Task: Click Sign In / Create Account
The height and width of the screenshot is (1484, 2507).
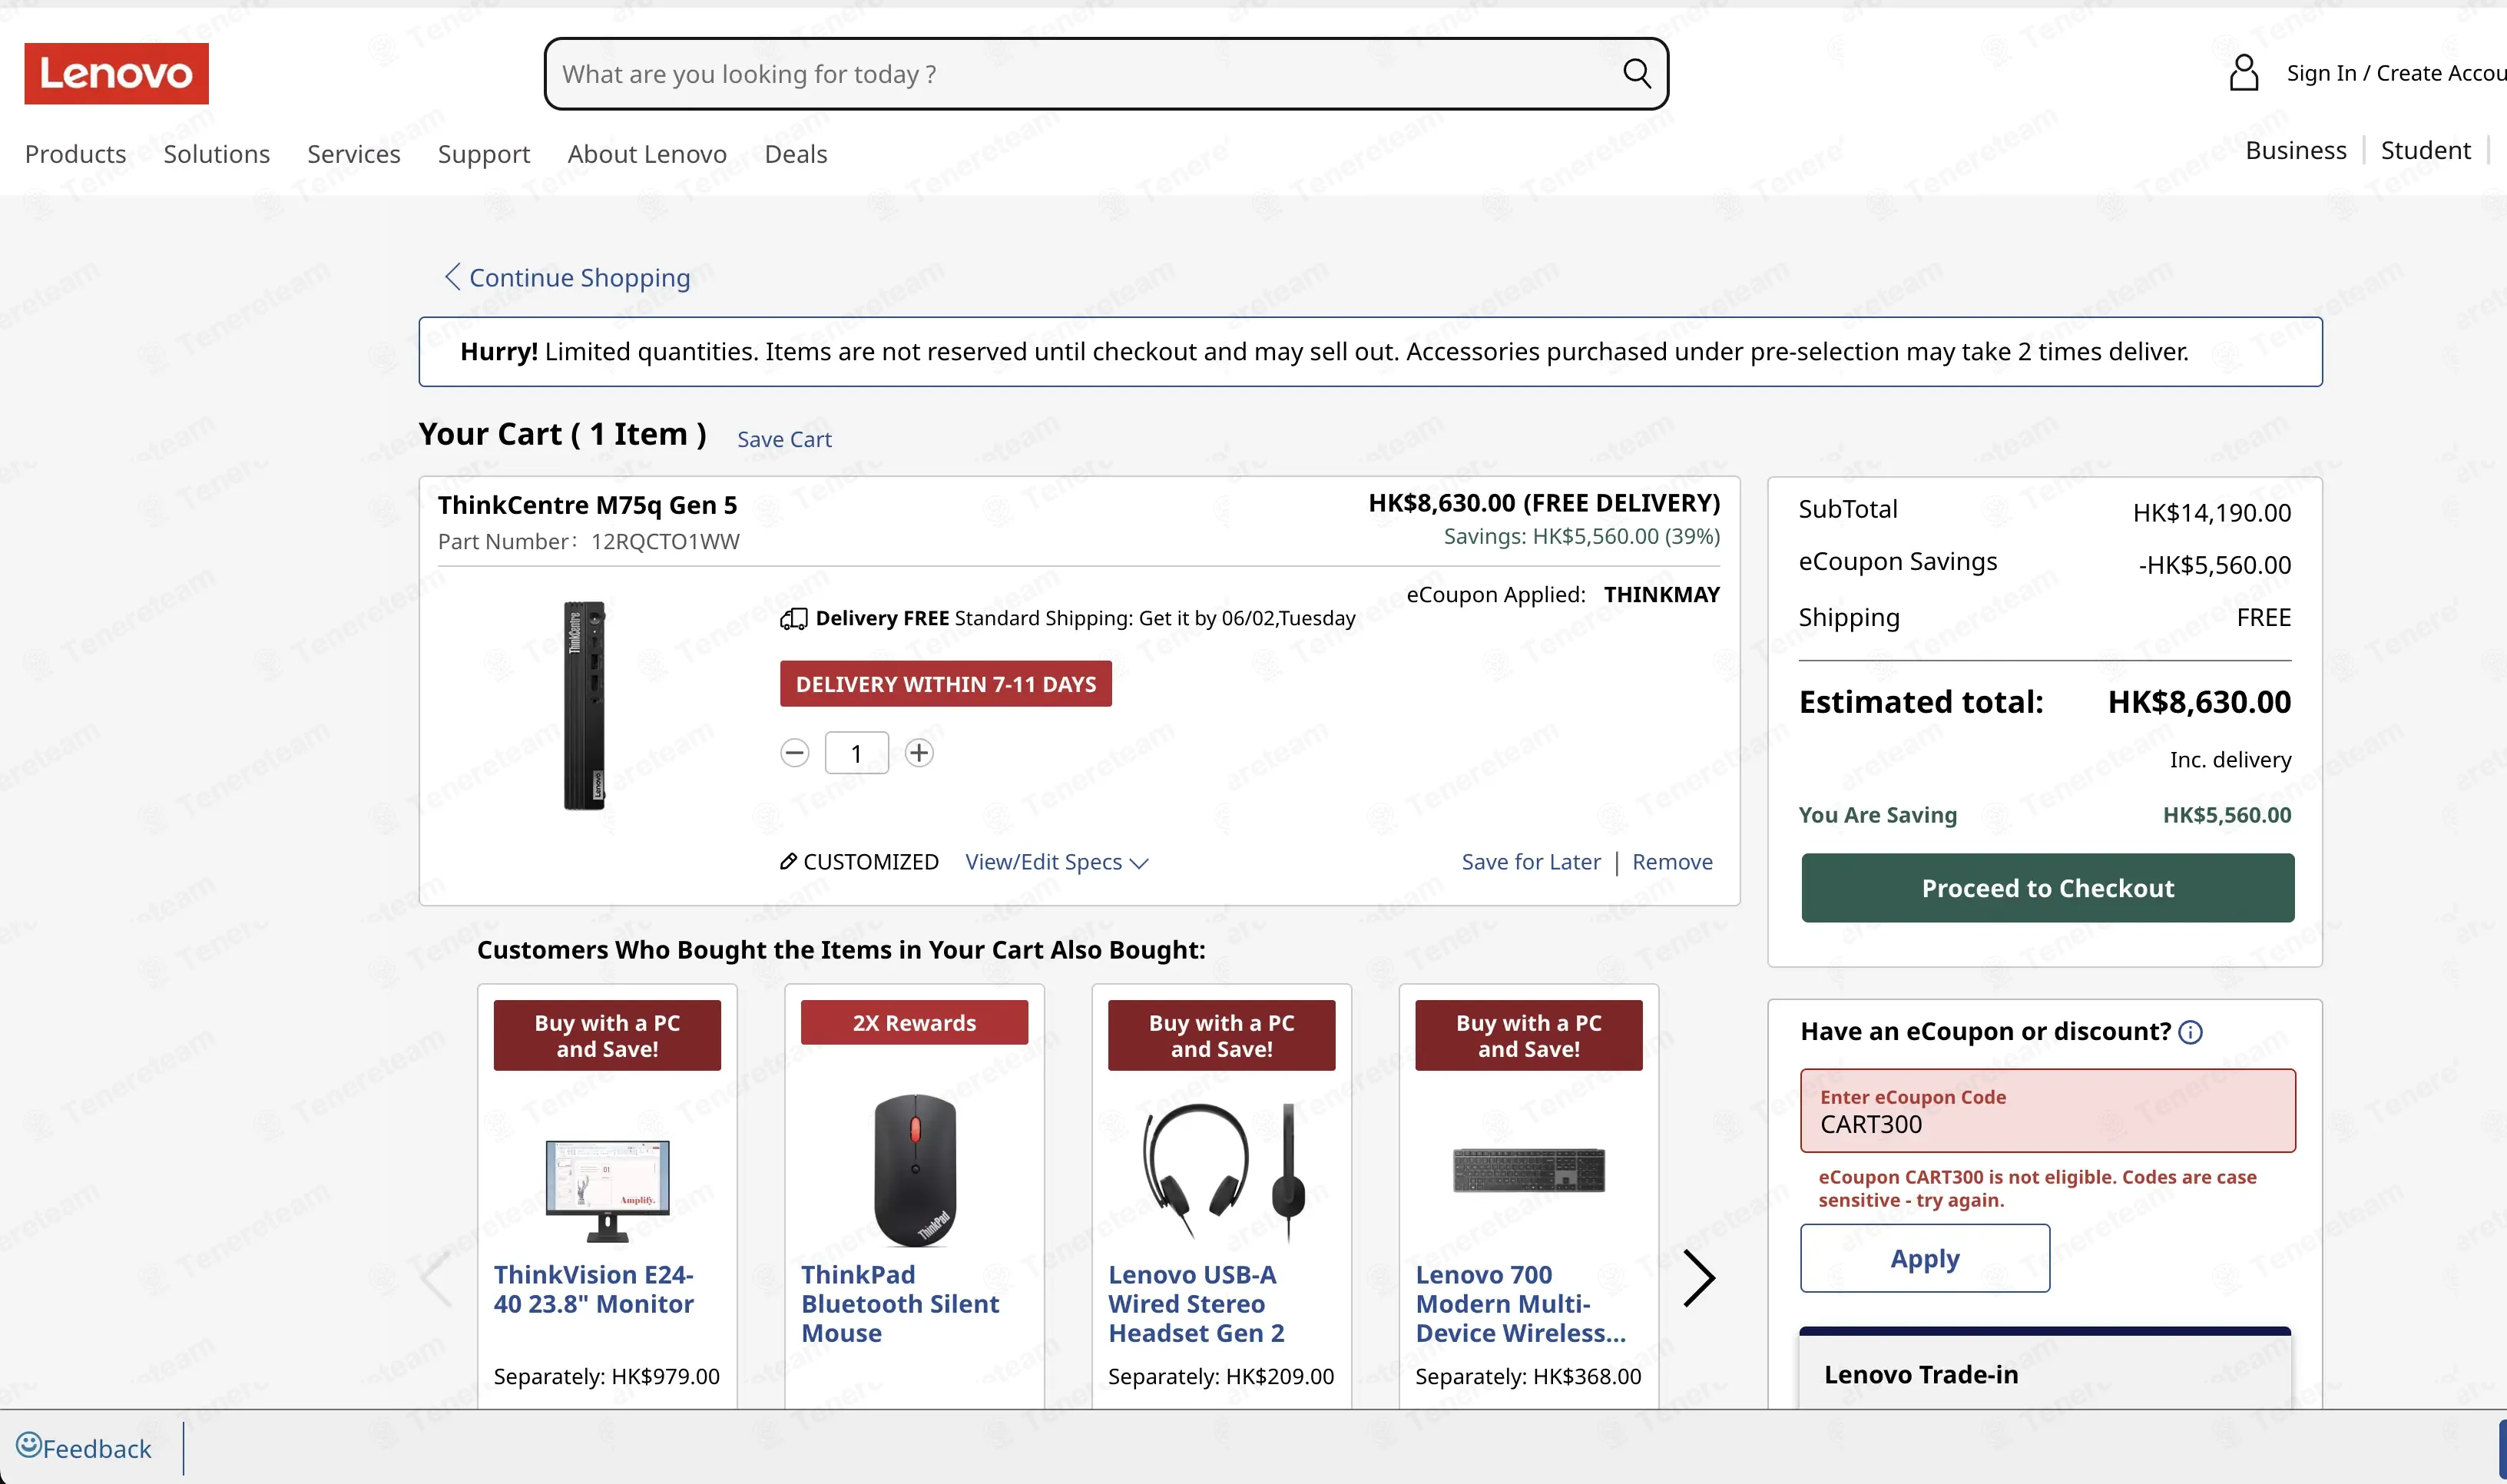Action: (x=2396, y=73)
